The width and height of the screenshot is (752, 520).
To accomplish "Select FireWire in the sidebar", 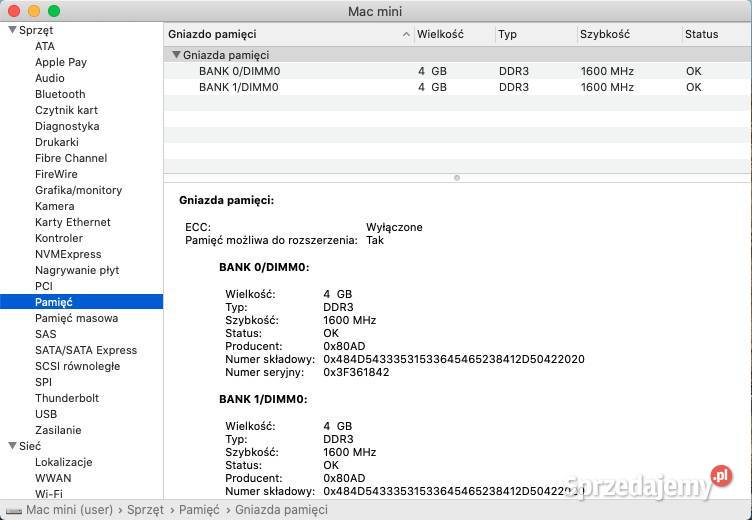I will pyautogui.click(x=56, y=174).
